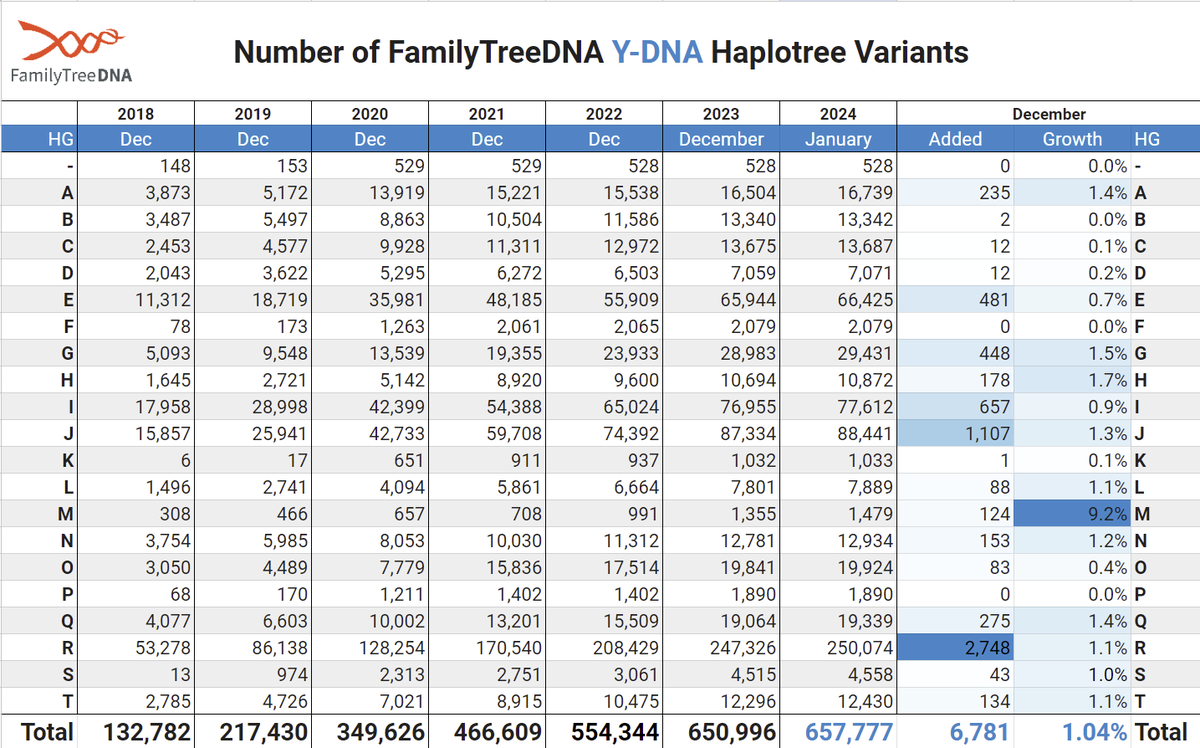The width and height of the screenshot is (1200, 748).
Task: Click the FamilyTreeDNA logo
Action: click(70, 54)
